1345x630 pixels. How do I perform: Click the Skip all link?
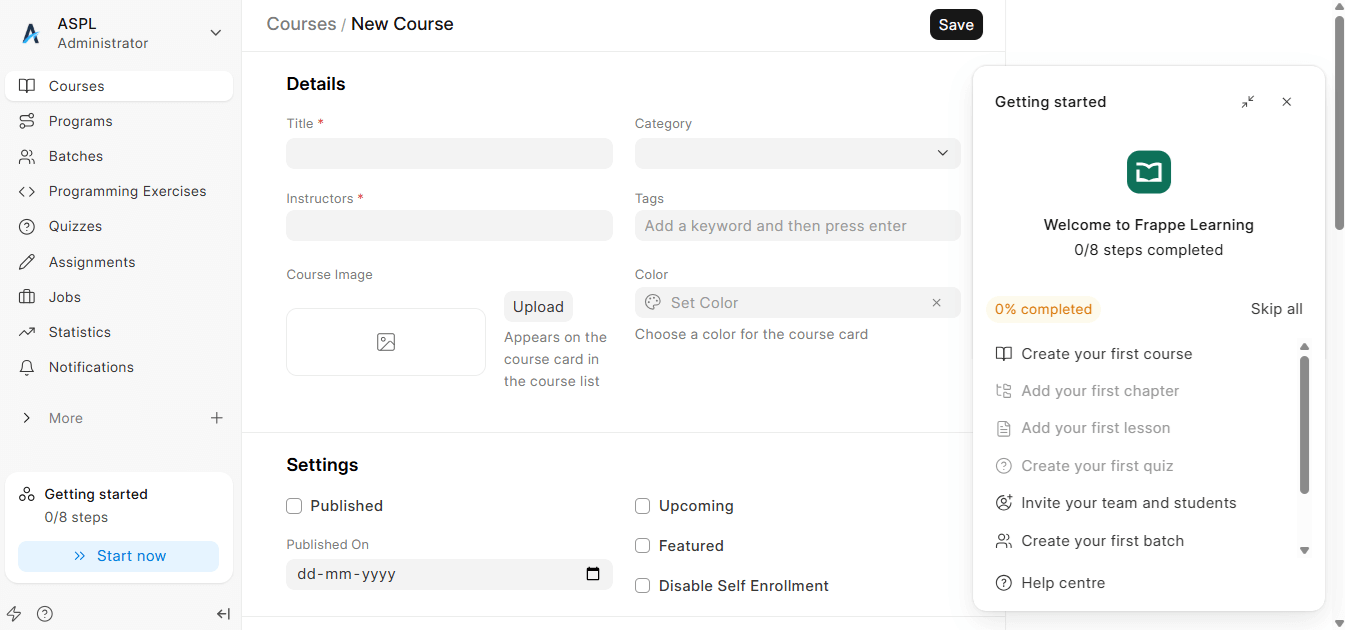1276,309
